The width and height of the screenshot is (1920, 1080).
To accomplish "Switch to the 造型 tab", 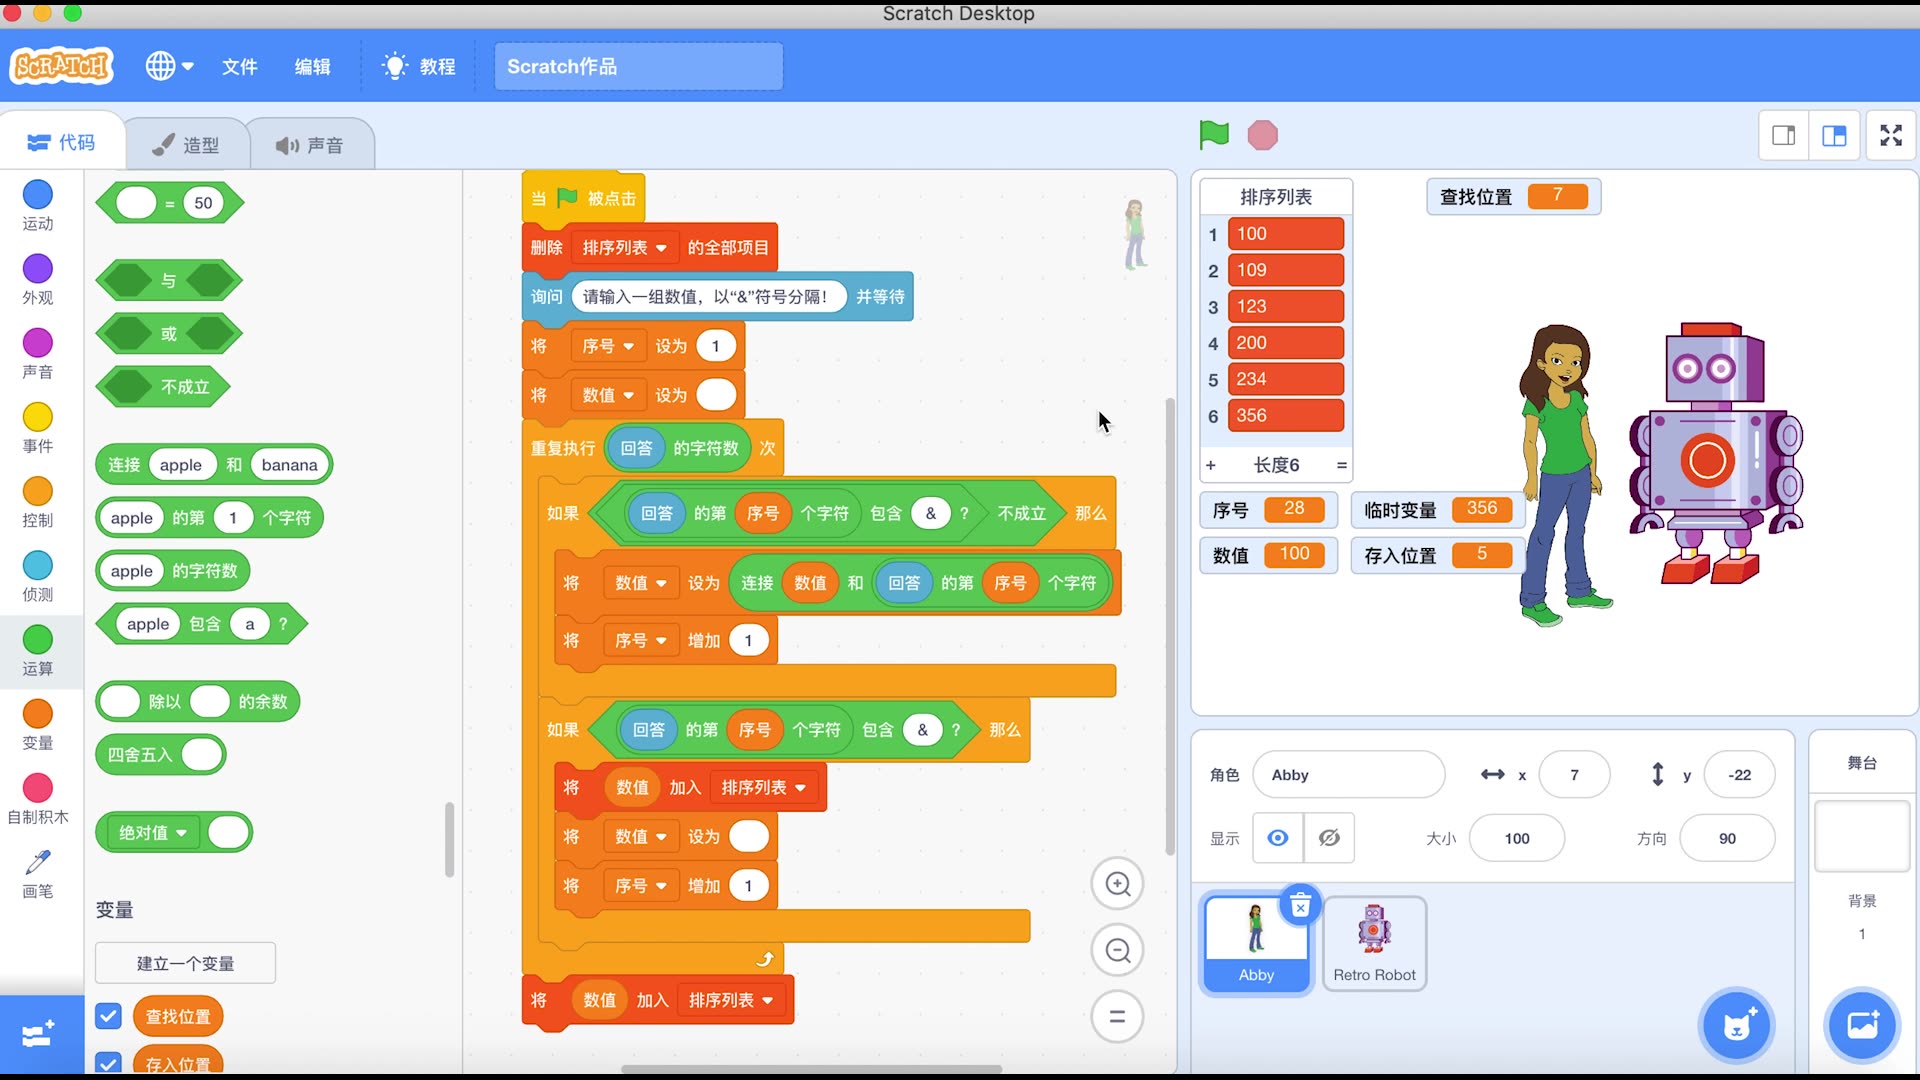I will pos(186,143).
